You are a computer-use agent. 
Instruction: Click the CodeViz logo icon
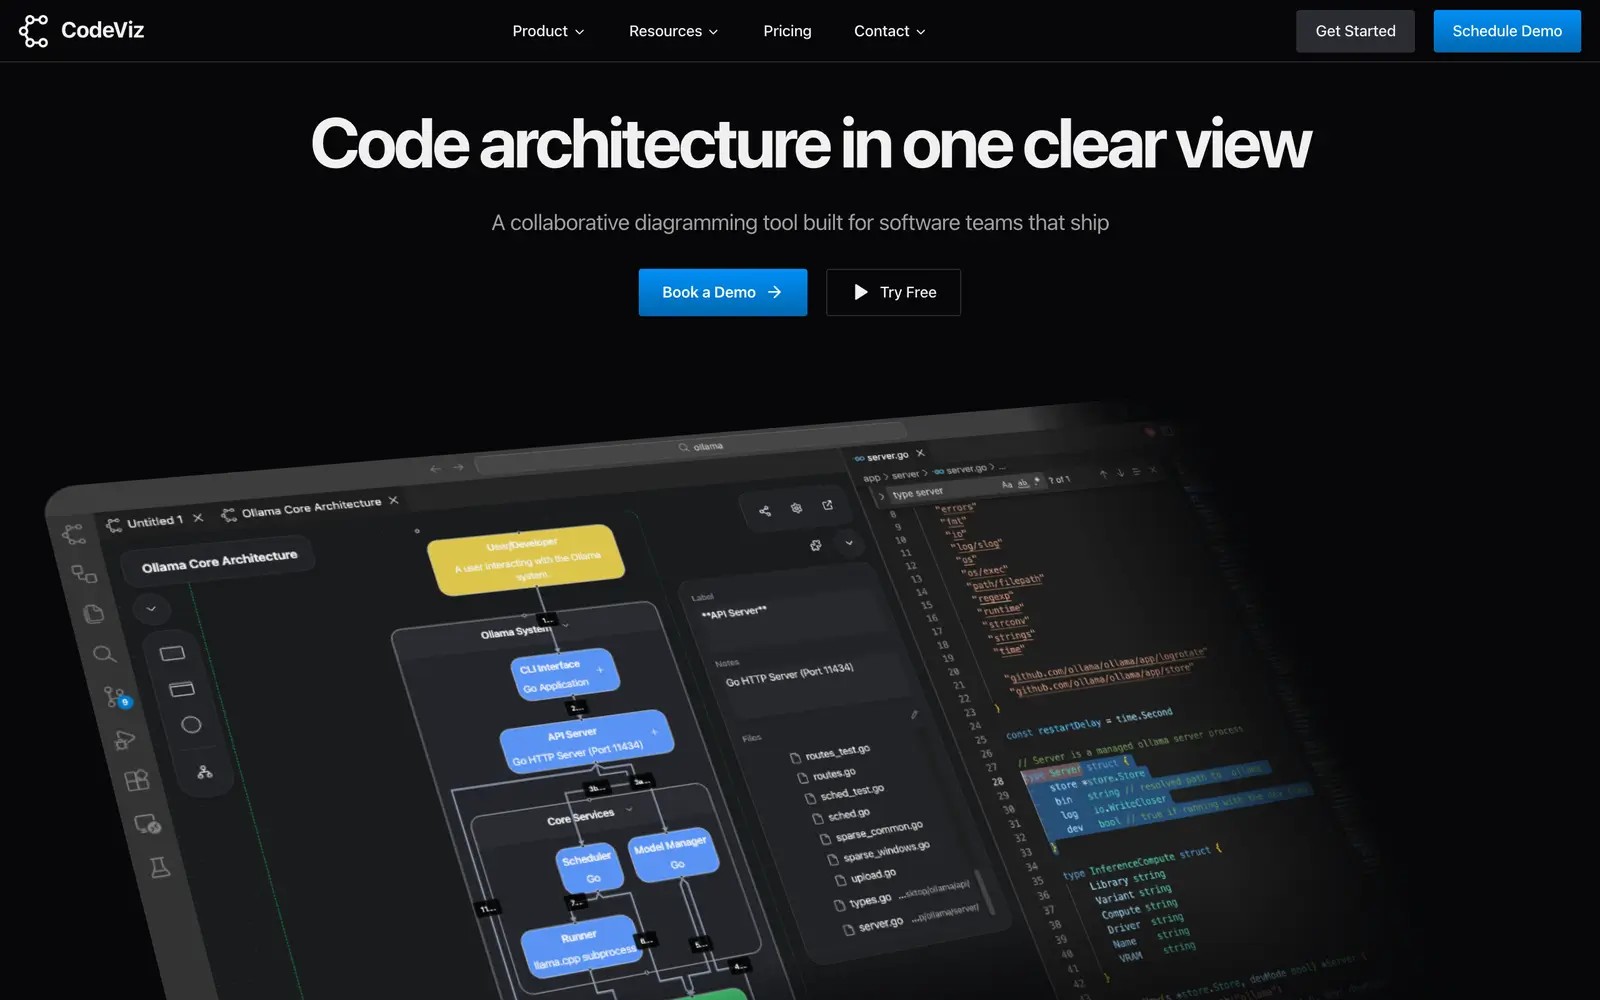coord(33,31)
